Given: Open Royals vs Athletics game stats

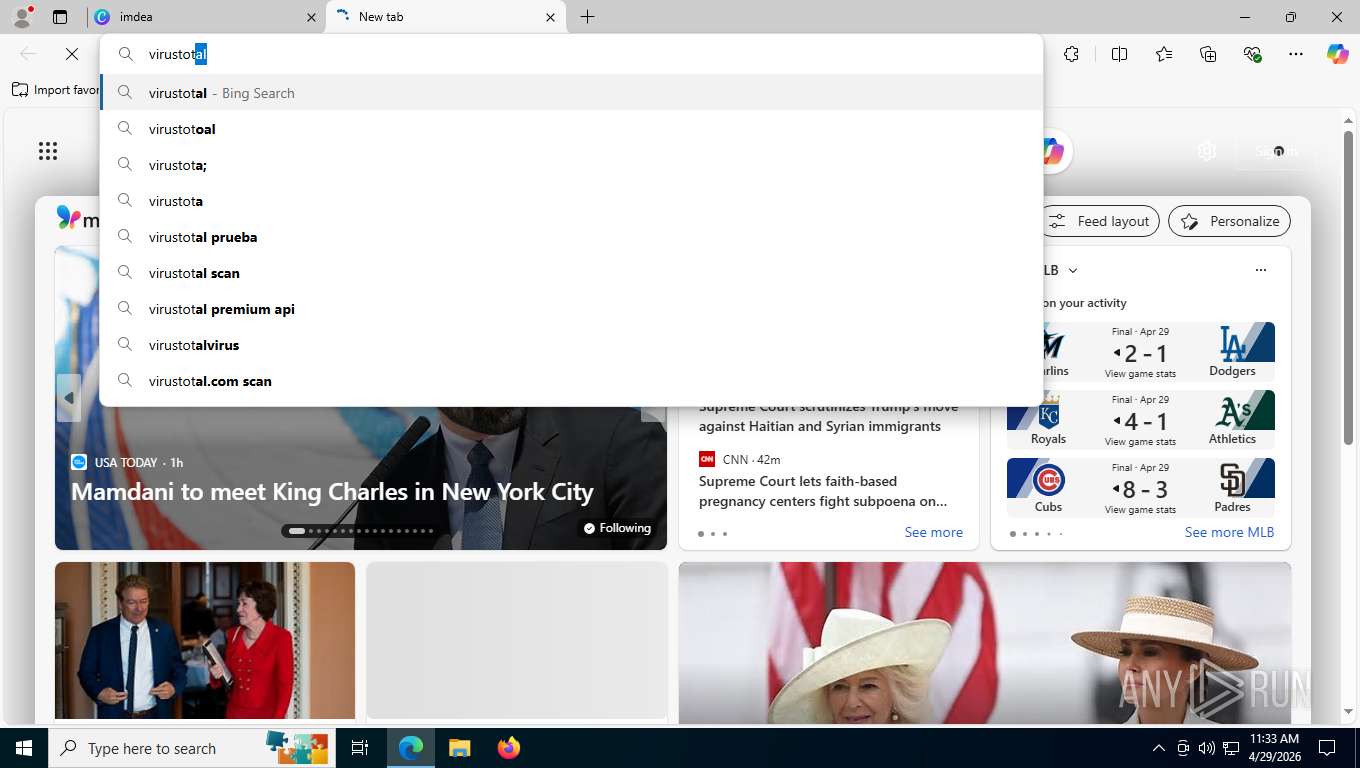Looking at the screenshot, I should point(1141,420).
